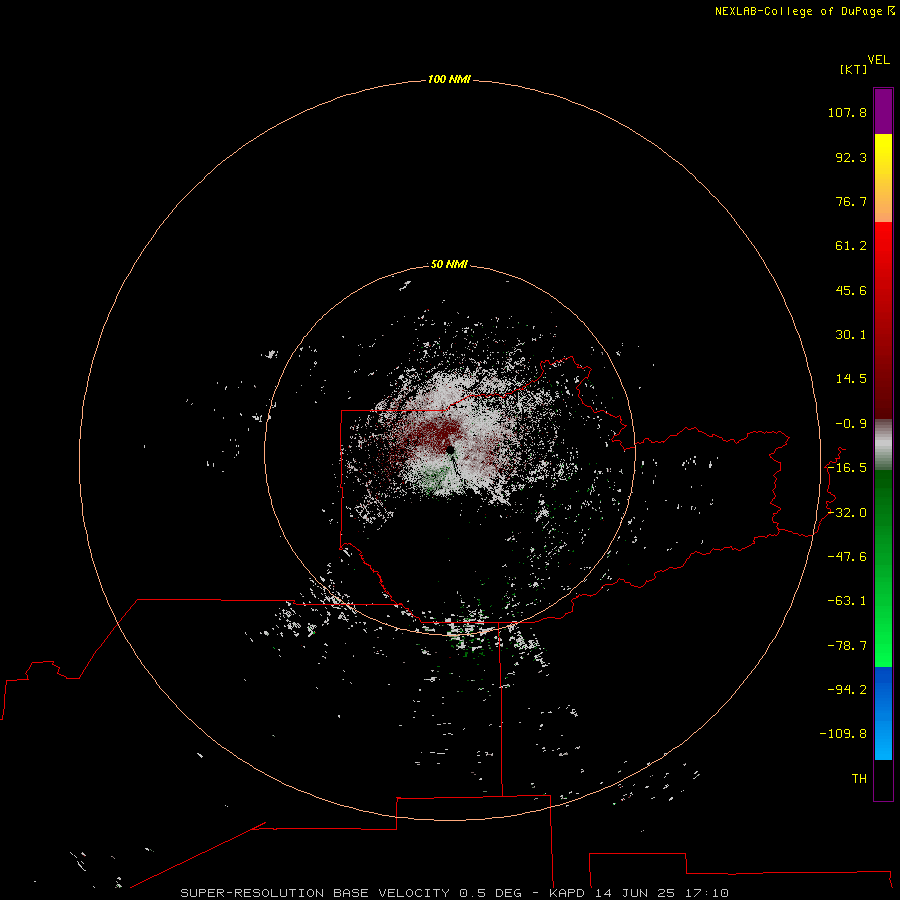The width and height of the screenshot is (900, 900).
Task: Click the -0.9 legend value
Action: click(851, 424)
